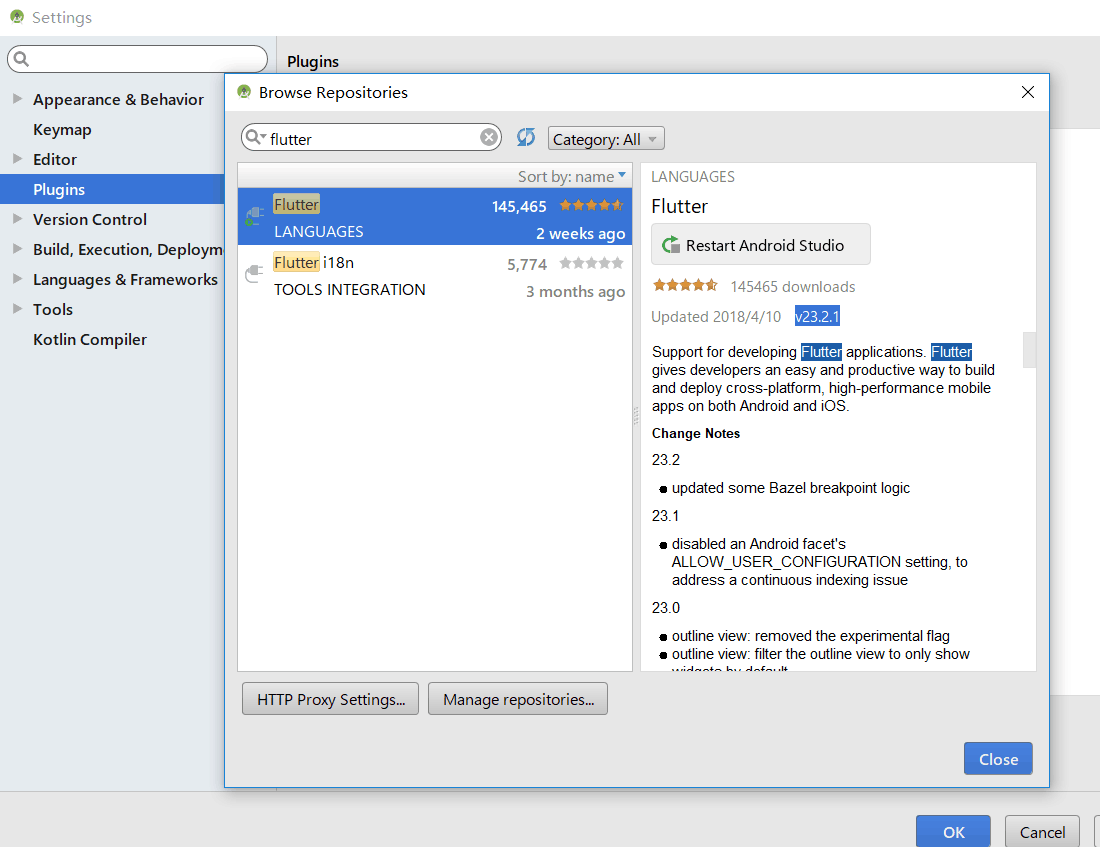Screen dimensions: 1100x847
Task: Click the refresh repositories icon
Action: [x=525, y=138]
